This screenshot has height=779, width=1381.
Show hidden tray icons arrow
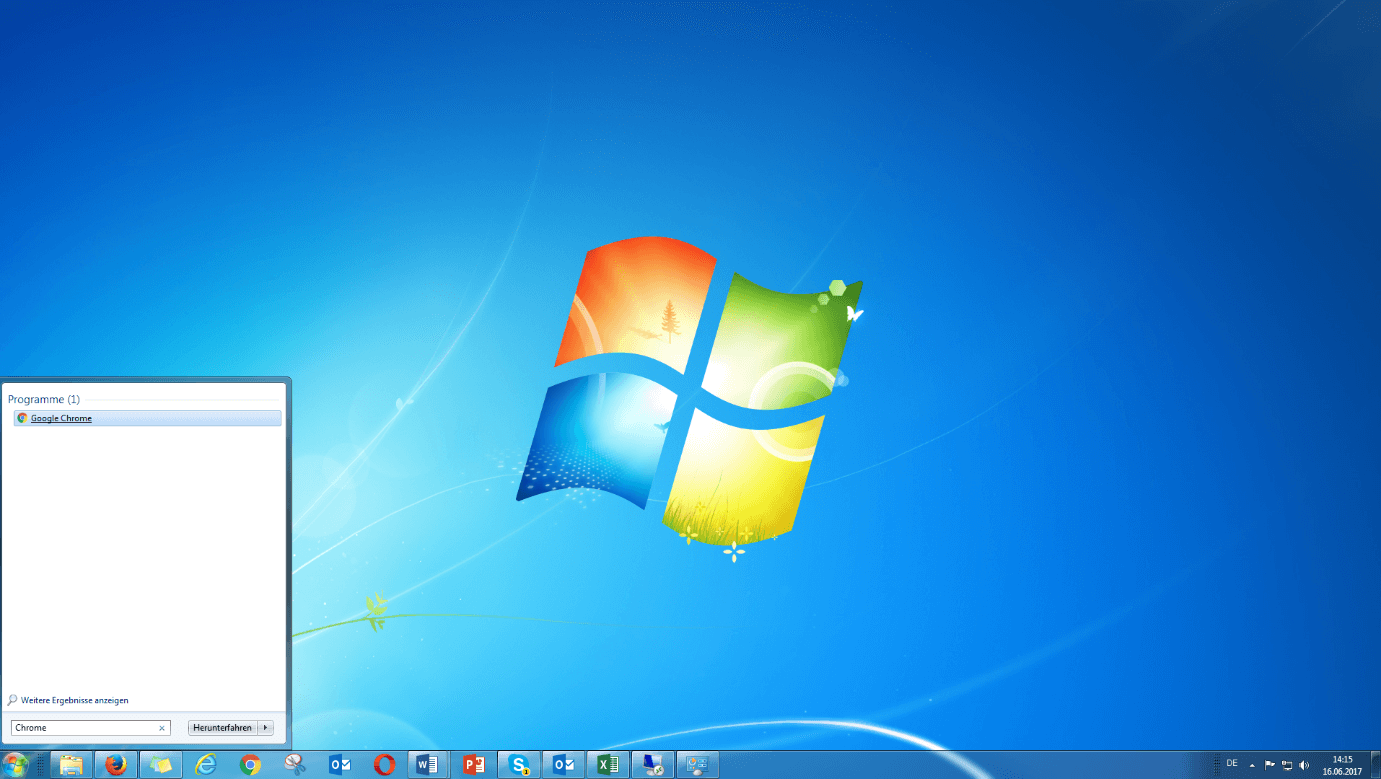1252,765
